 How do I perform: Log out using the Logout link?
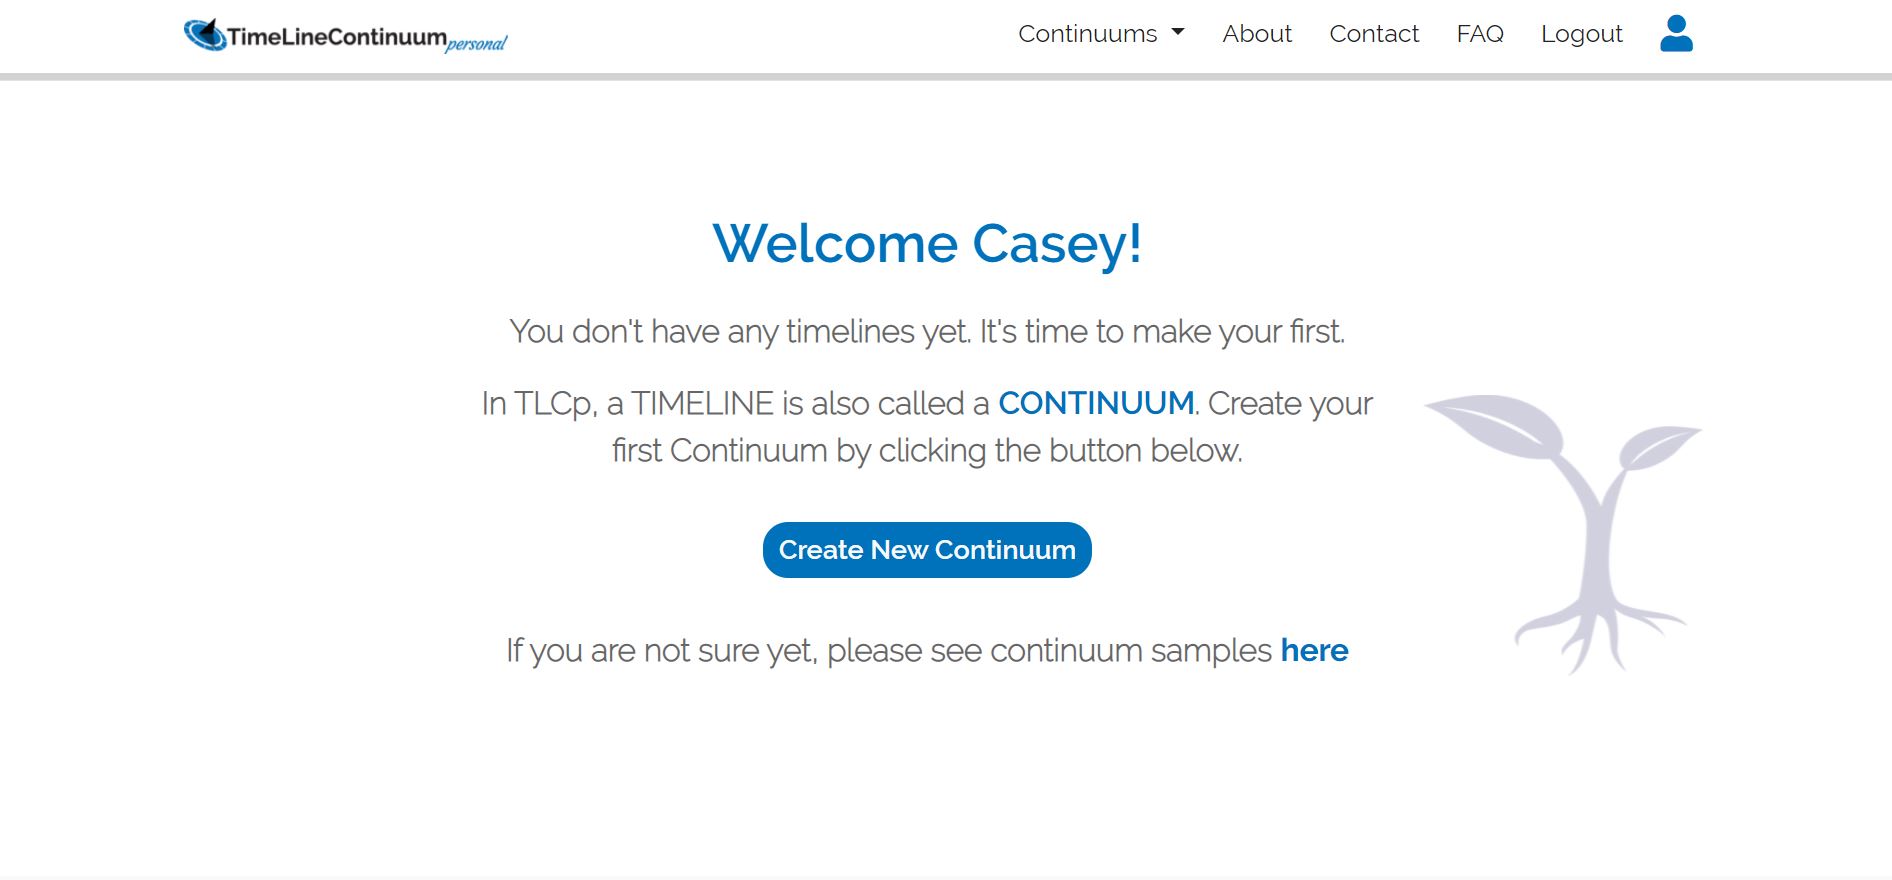point(1581,34)
